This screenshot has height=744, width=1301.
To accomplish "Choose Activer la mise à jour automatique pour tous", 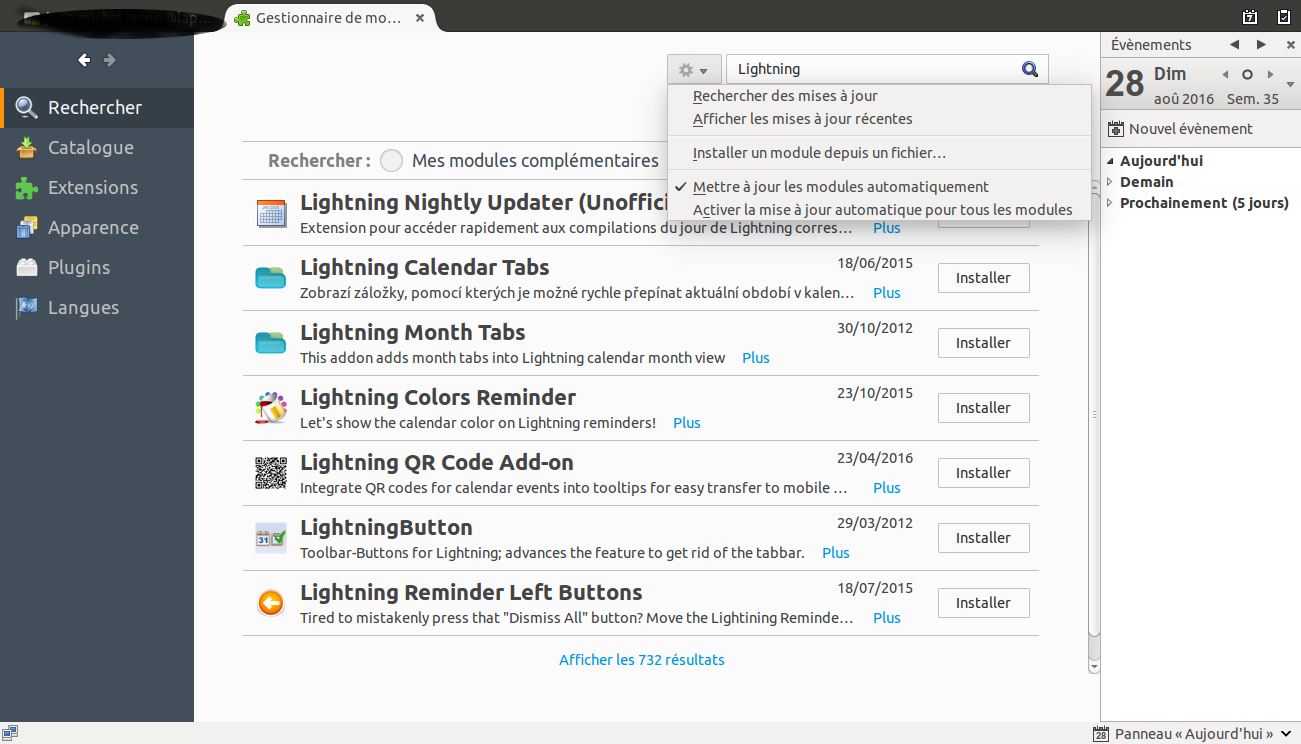I will coord(879,210).
